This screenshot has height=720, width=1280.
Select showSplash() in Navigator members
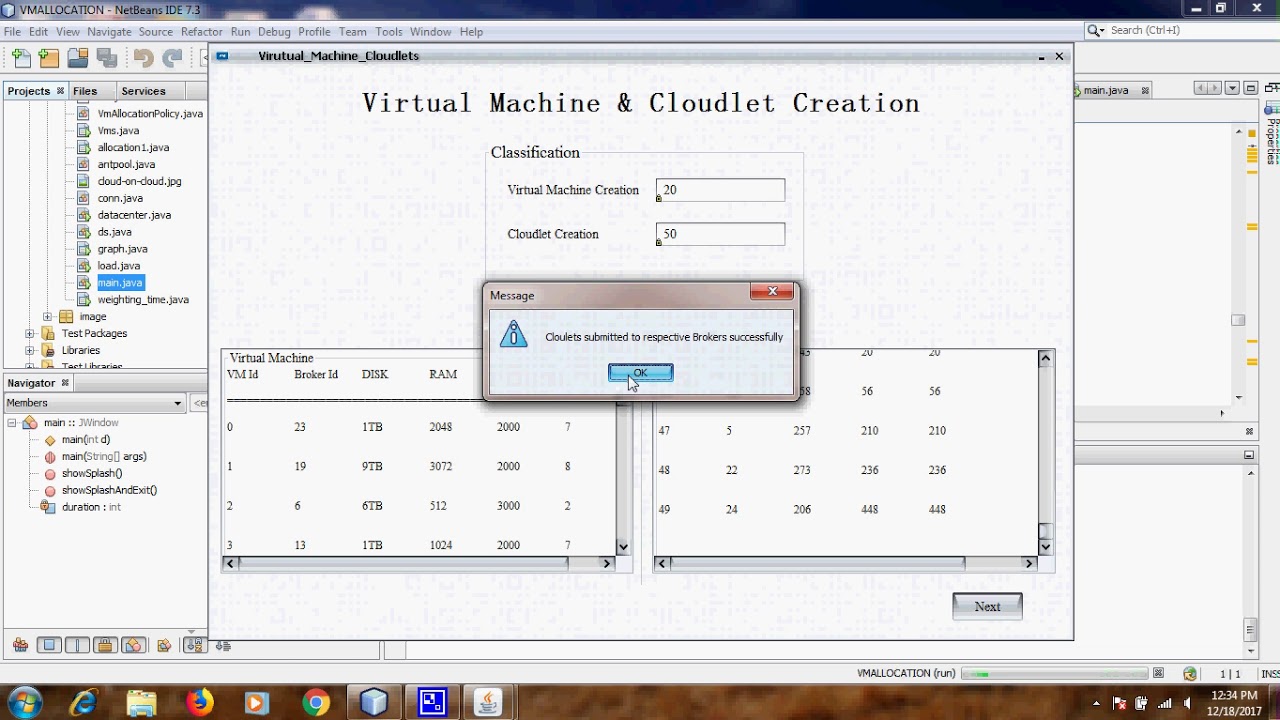92,474
